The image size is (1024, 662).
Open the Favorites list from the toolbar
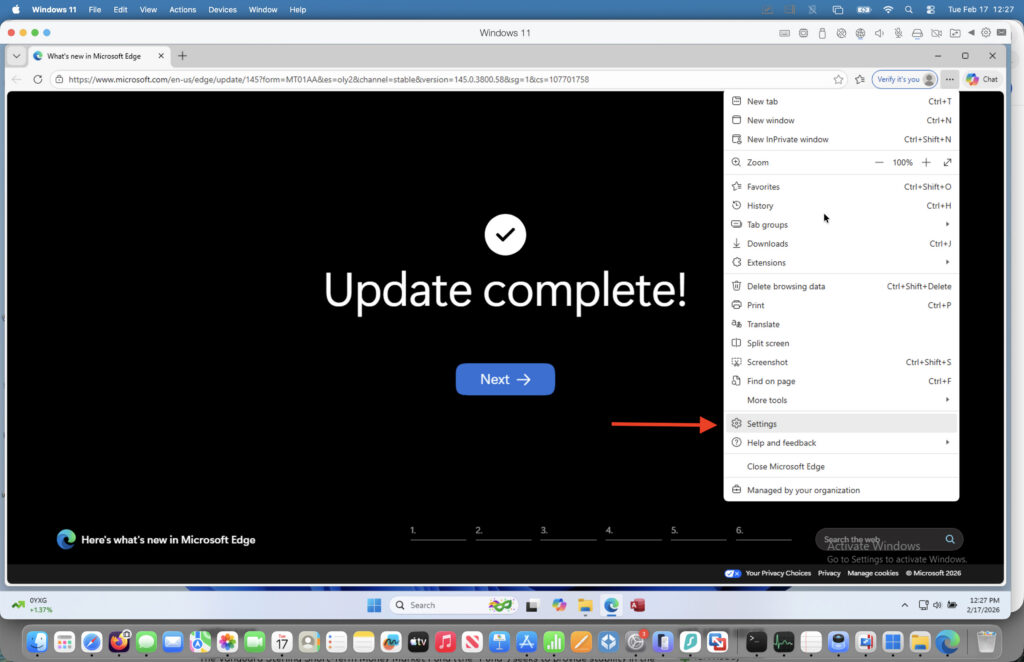point(859,79)
